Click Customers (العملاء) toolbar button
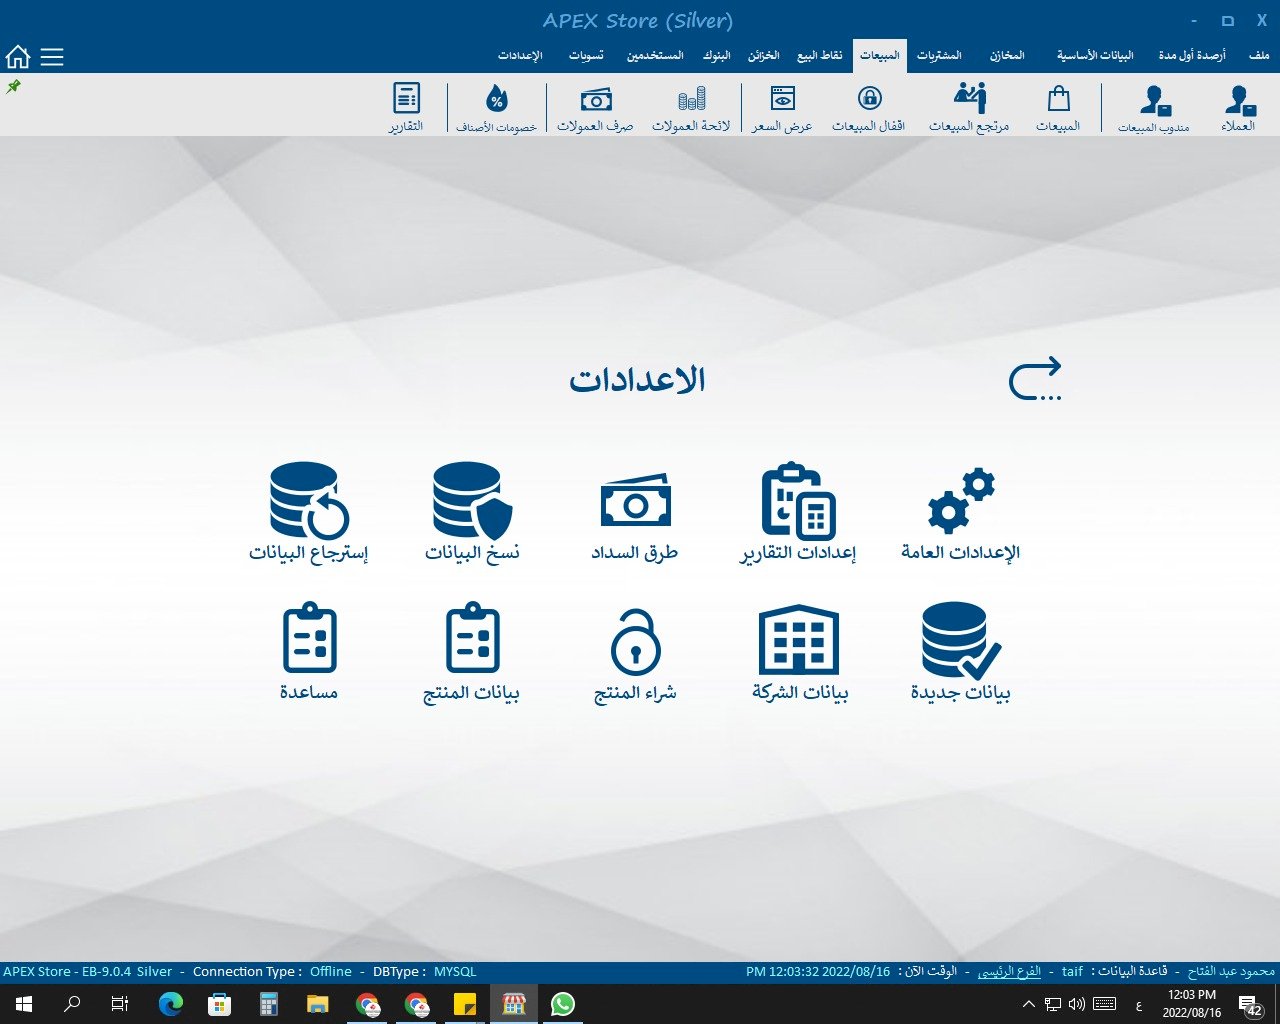Screen dimensions: 1280x1024 click(1239, 107)
